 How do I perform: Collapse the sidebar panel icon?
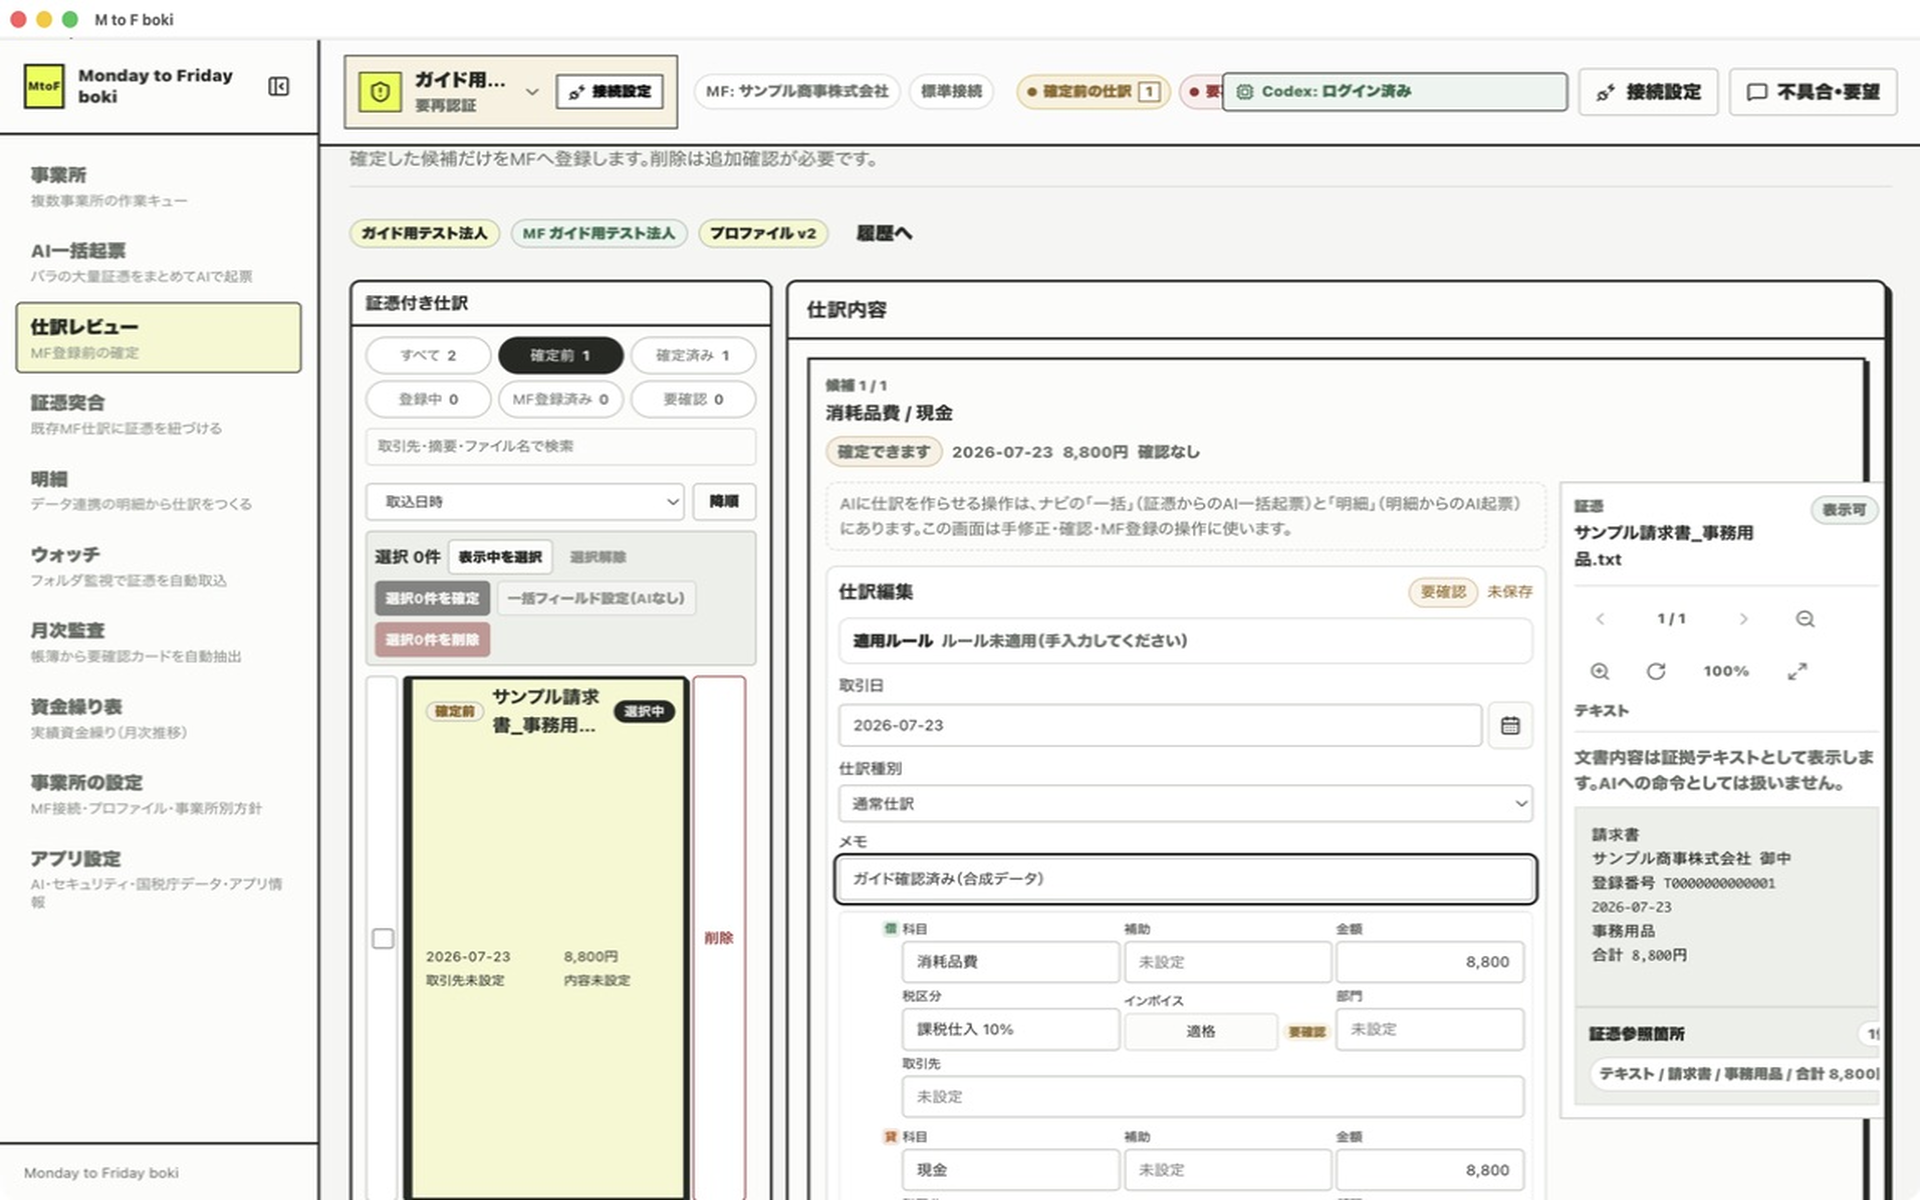(279, 87)
